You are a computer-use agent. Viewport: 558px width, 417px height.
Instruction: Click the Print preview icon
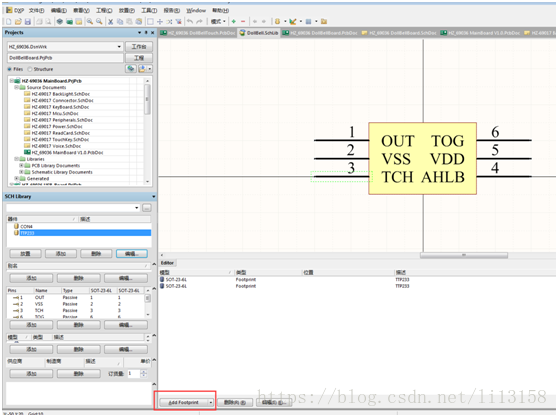48,22
